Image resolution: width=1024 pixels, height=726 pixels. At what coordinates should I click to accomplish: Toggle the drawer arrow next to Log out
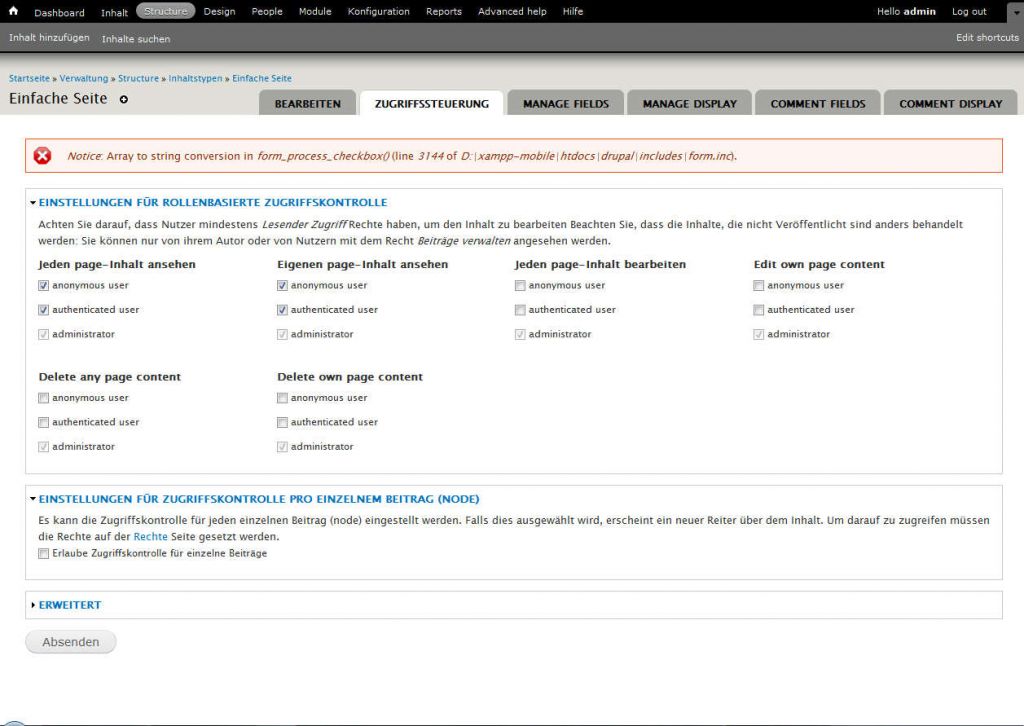coord(1009,12)
